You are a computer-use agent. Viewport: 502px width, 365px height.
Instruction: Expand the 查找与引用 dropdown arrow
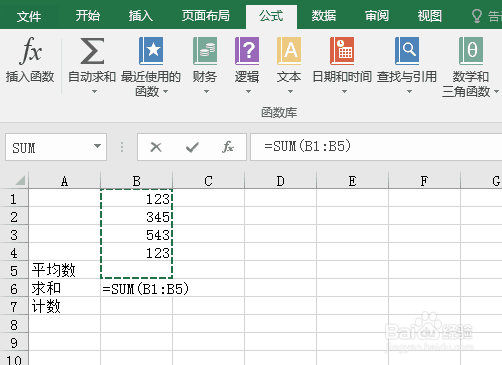click(409, 91)
